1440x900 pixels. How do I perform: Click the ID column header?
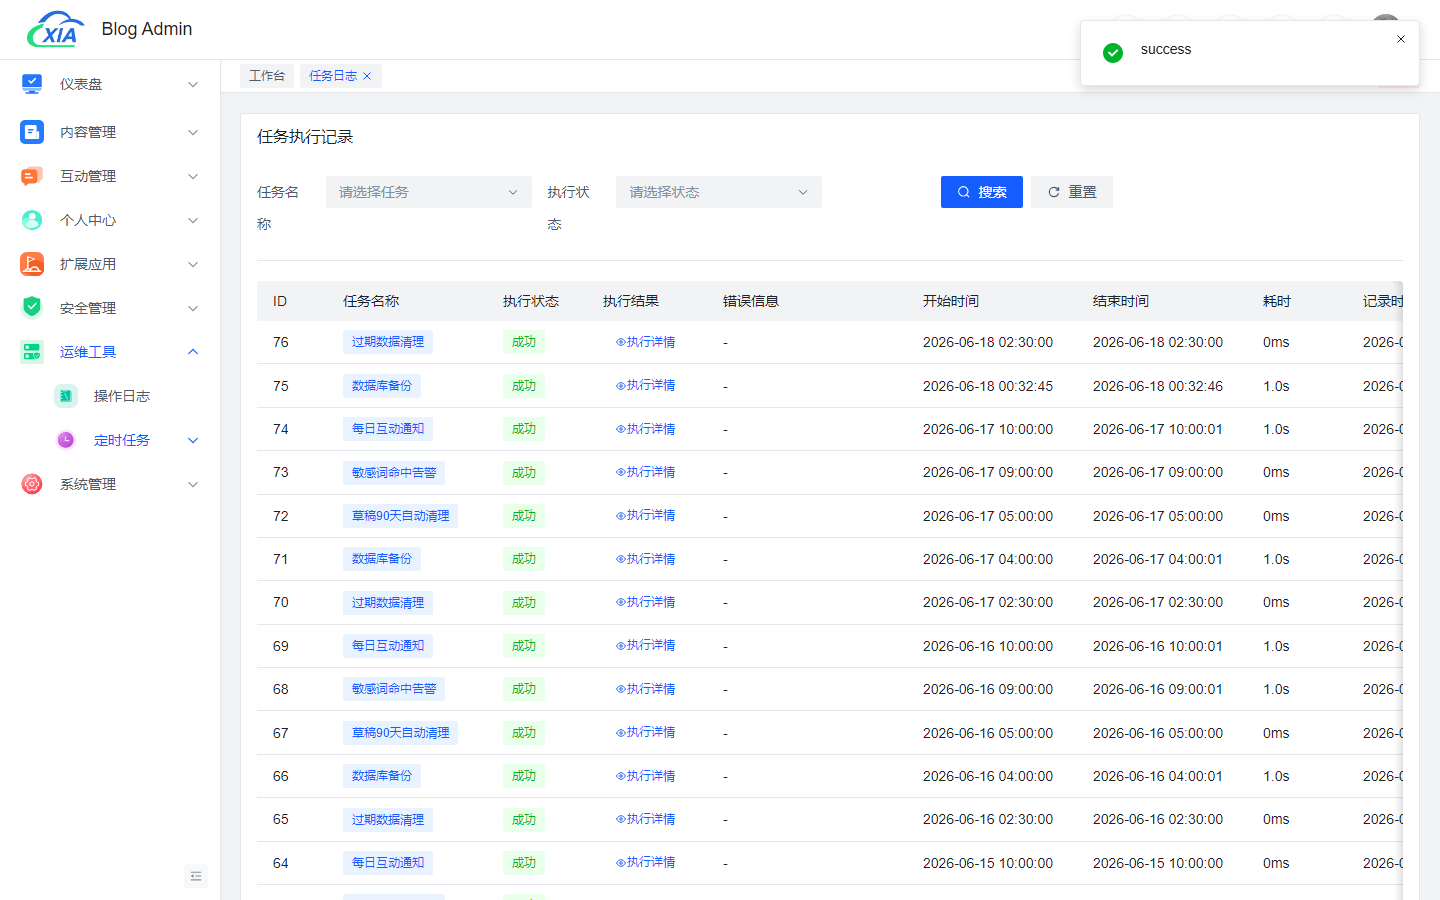click(x=280, y=301)
